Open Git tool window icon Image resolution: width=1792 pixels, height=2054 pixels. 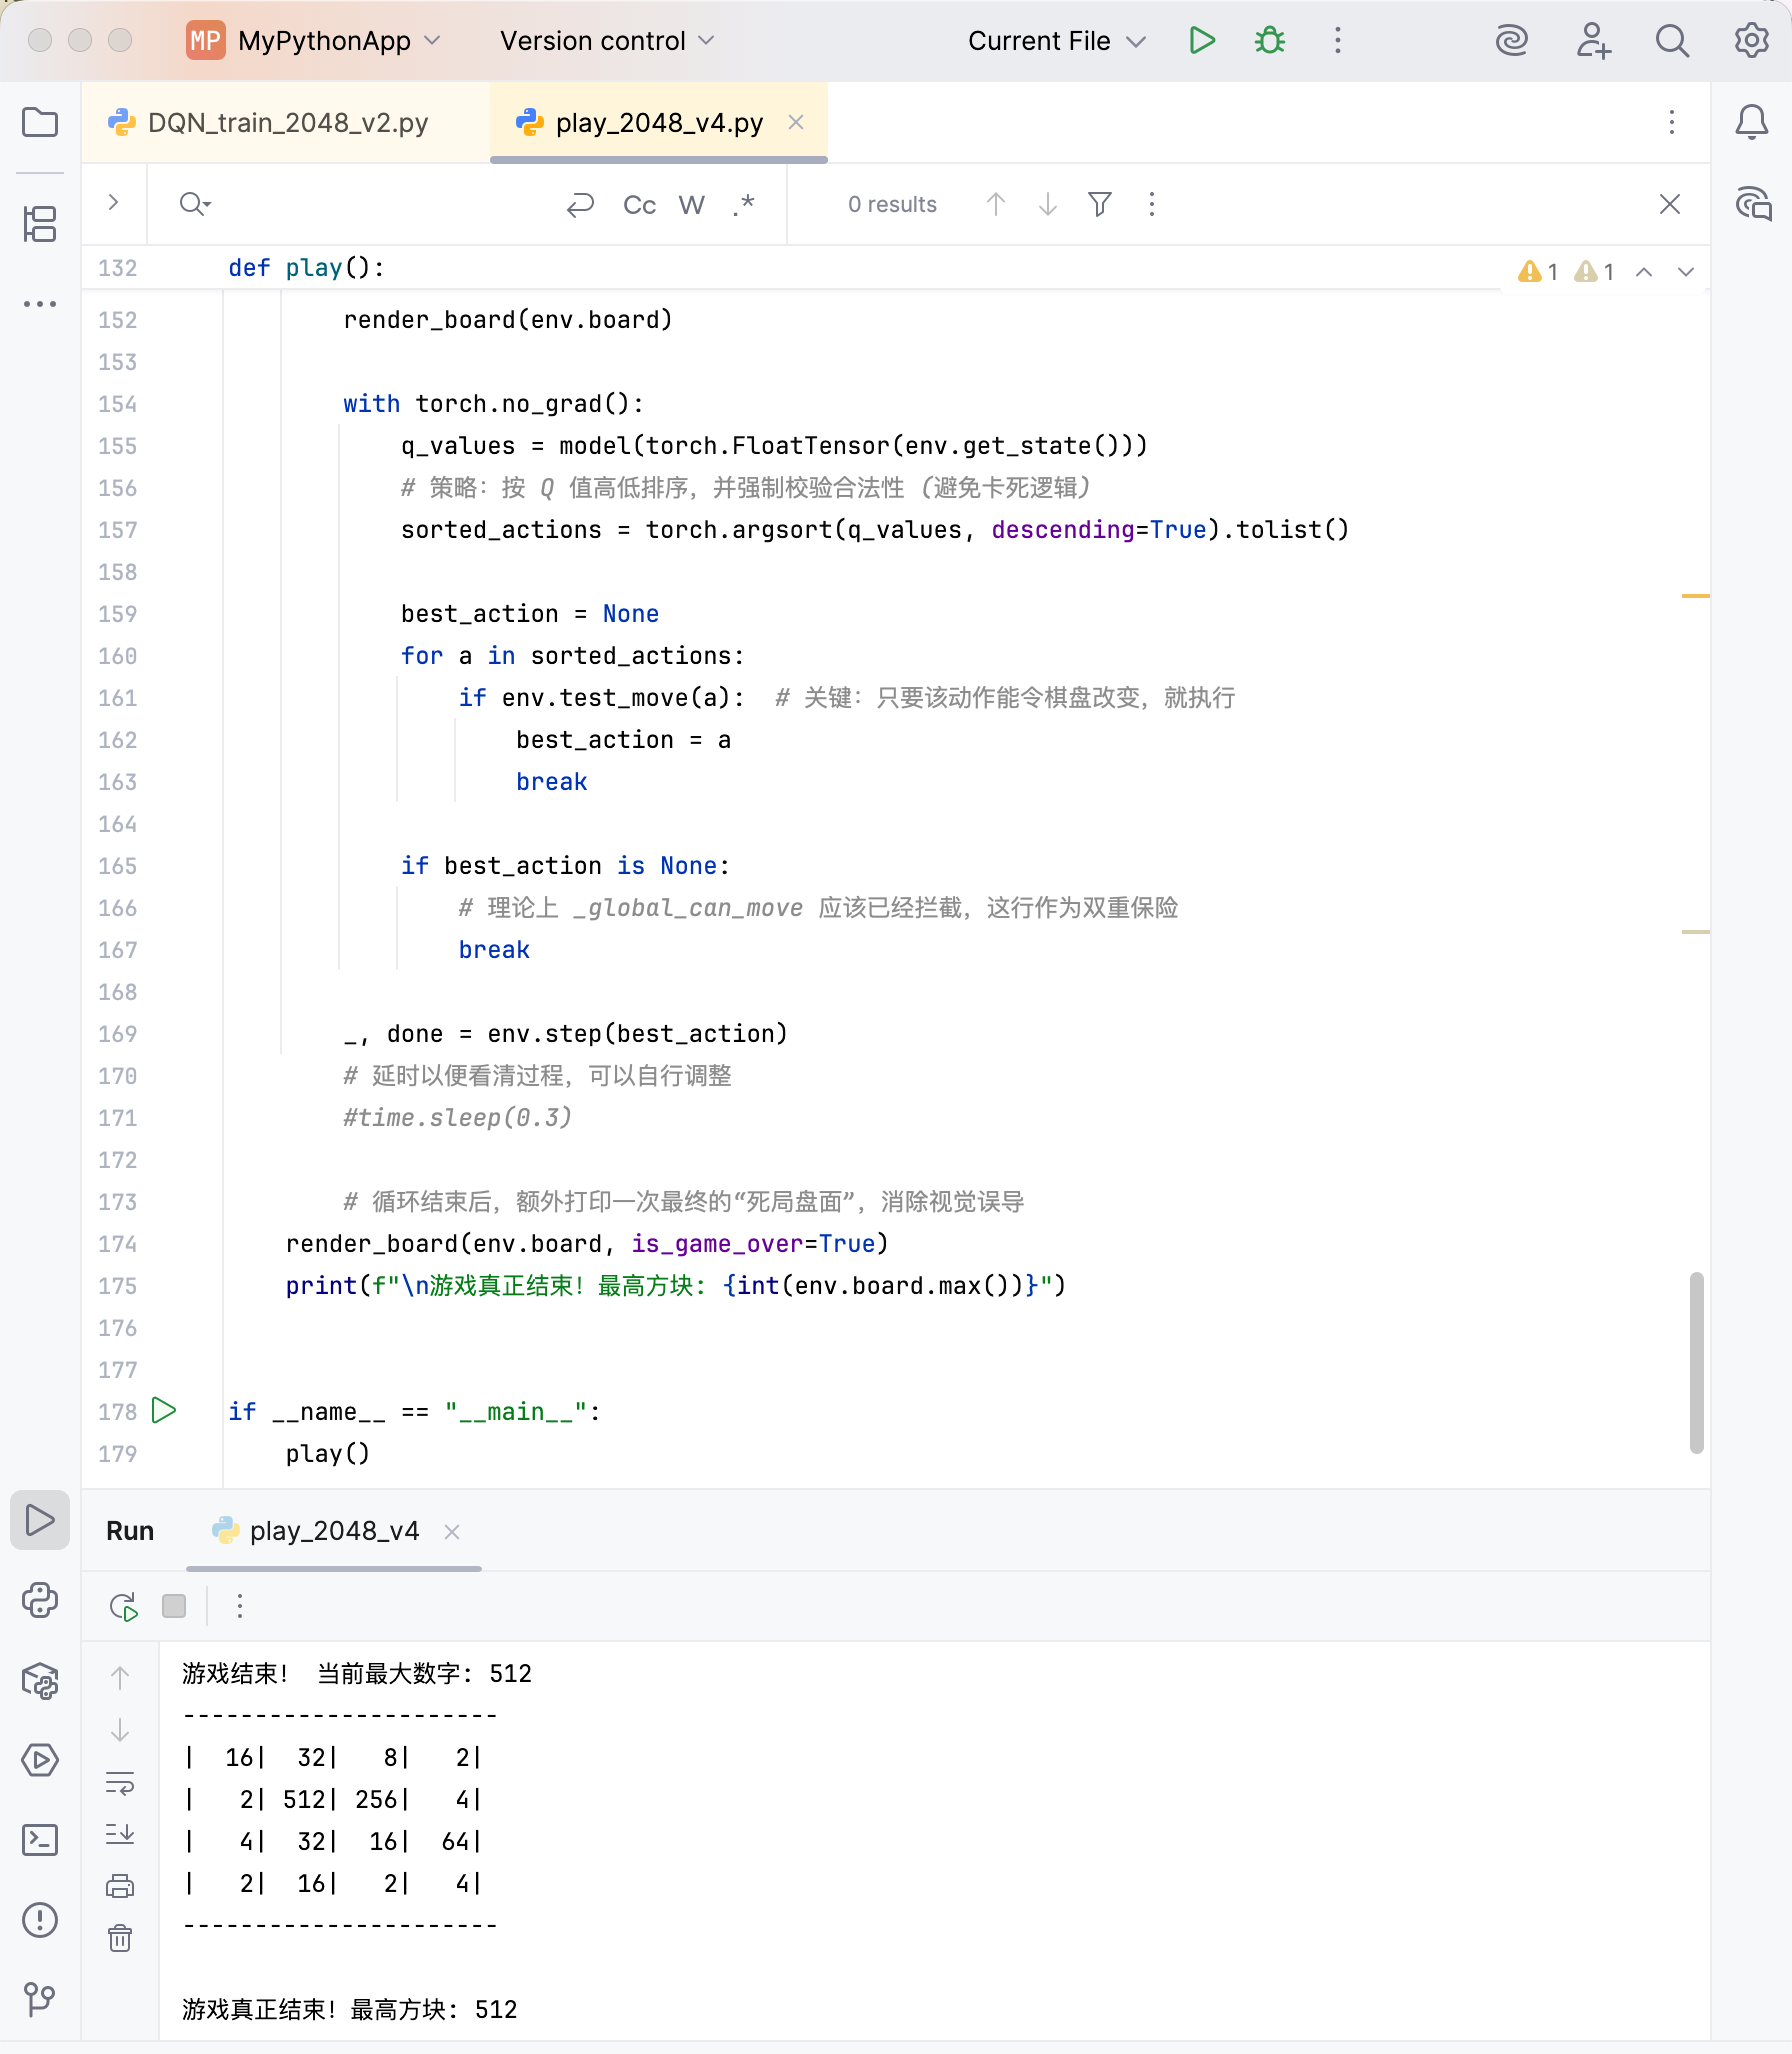[x=40, y=2000]
